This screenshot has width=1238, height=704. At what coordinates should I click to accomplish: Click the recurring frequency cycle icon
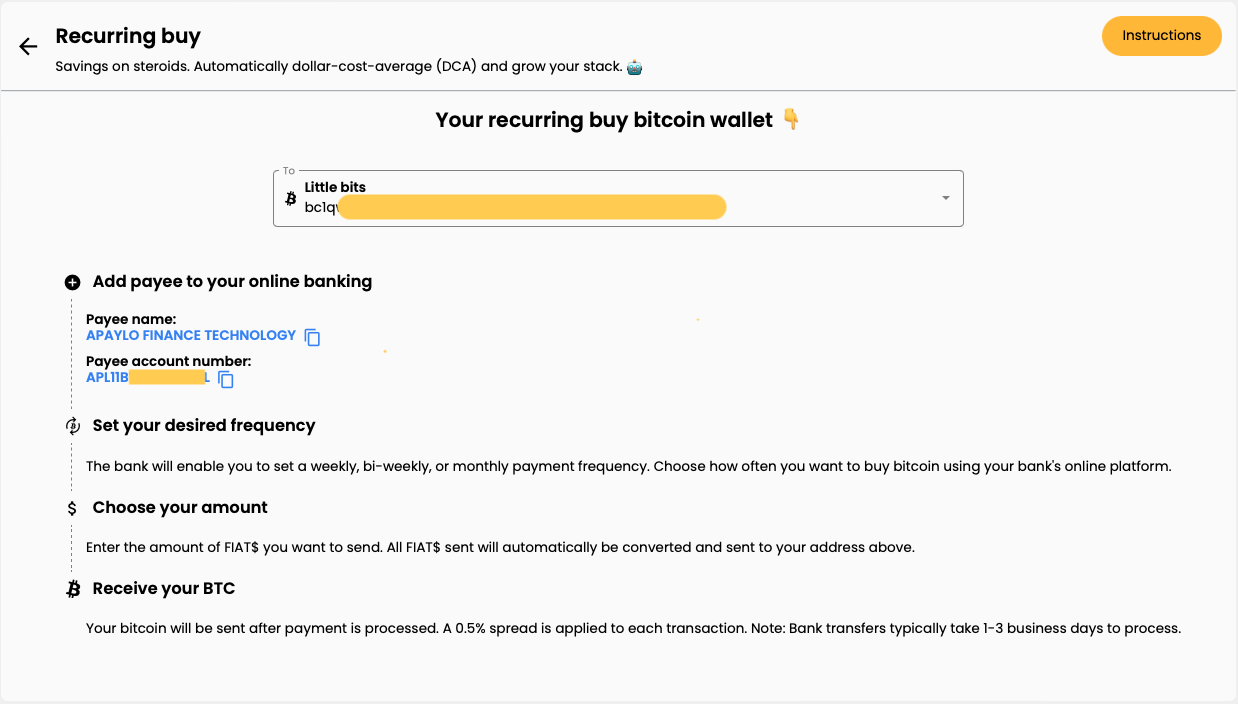[72, 426]
